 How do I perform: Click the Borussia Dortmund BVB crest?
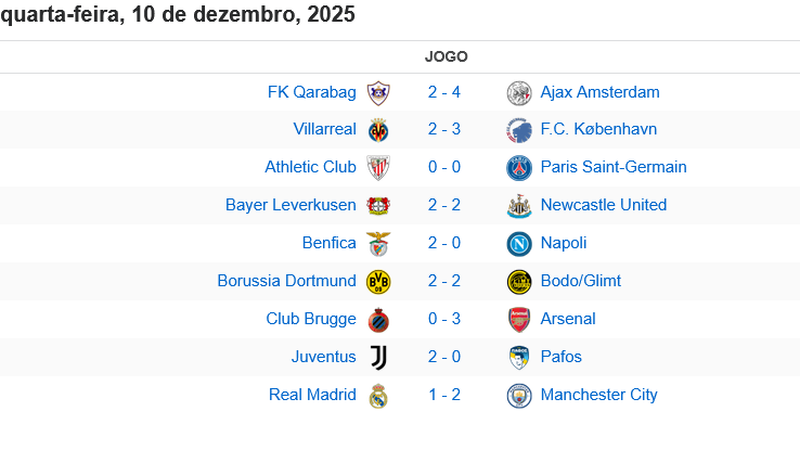point(378,281)
